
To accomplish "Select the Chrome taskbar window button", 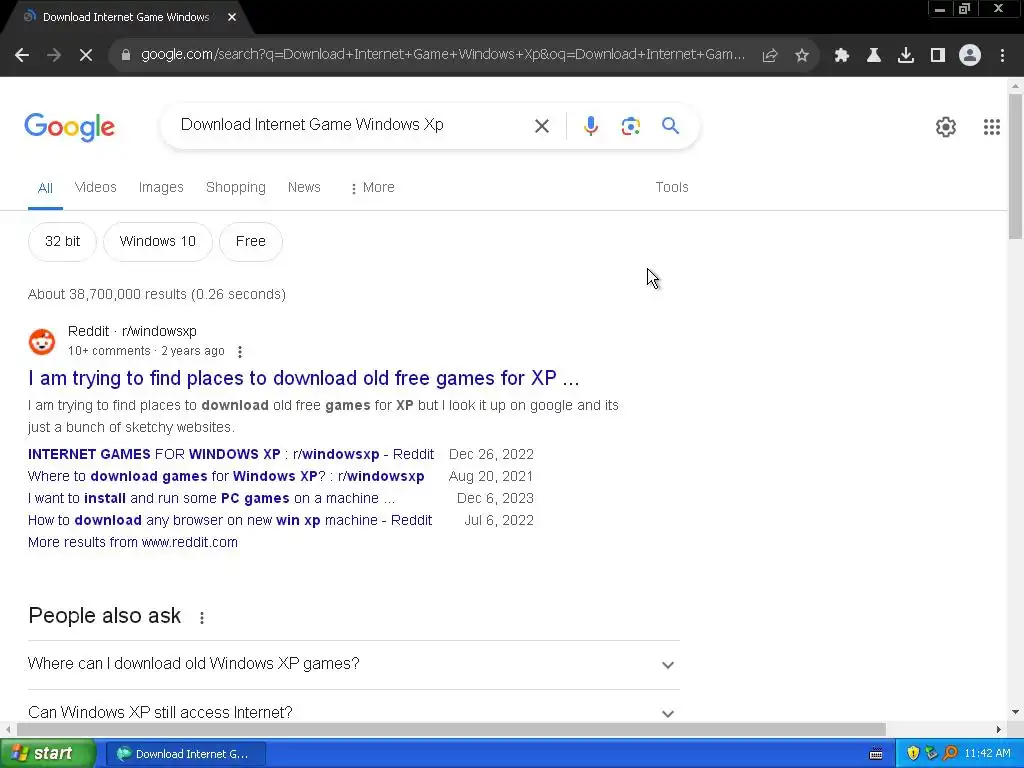I will (186, 754).
